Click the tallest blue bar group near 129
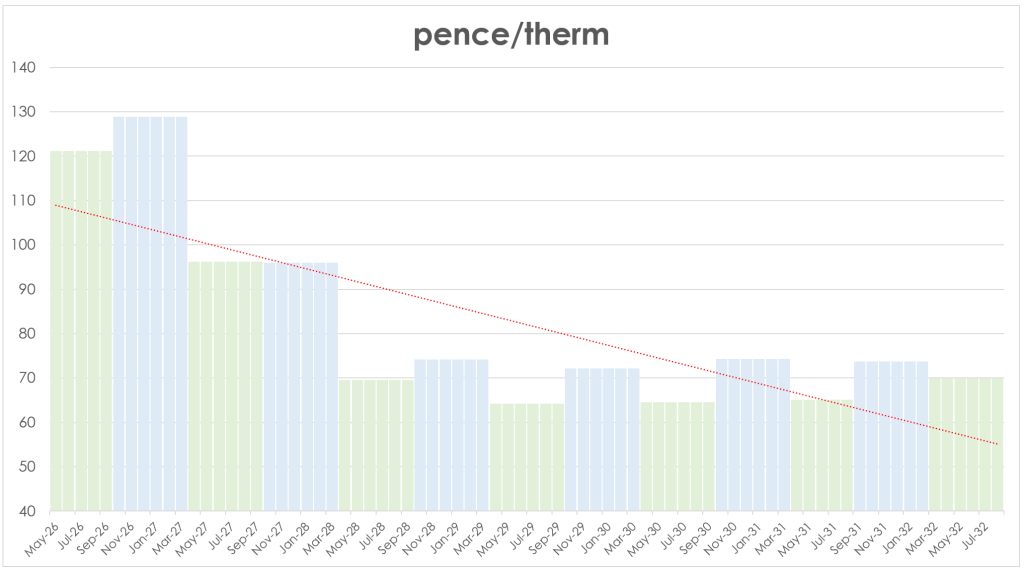 [150, 312]
